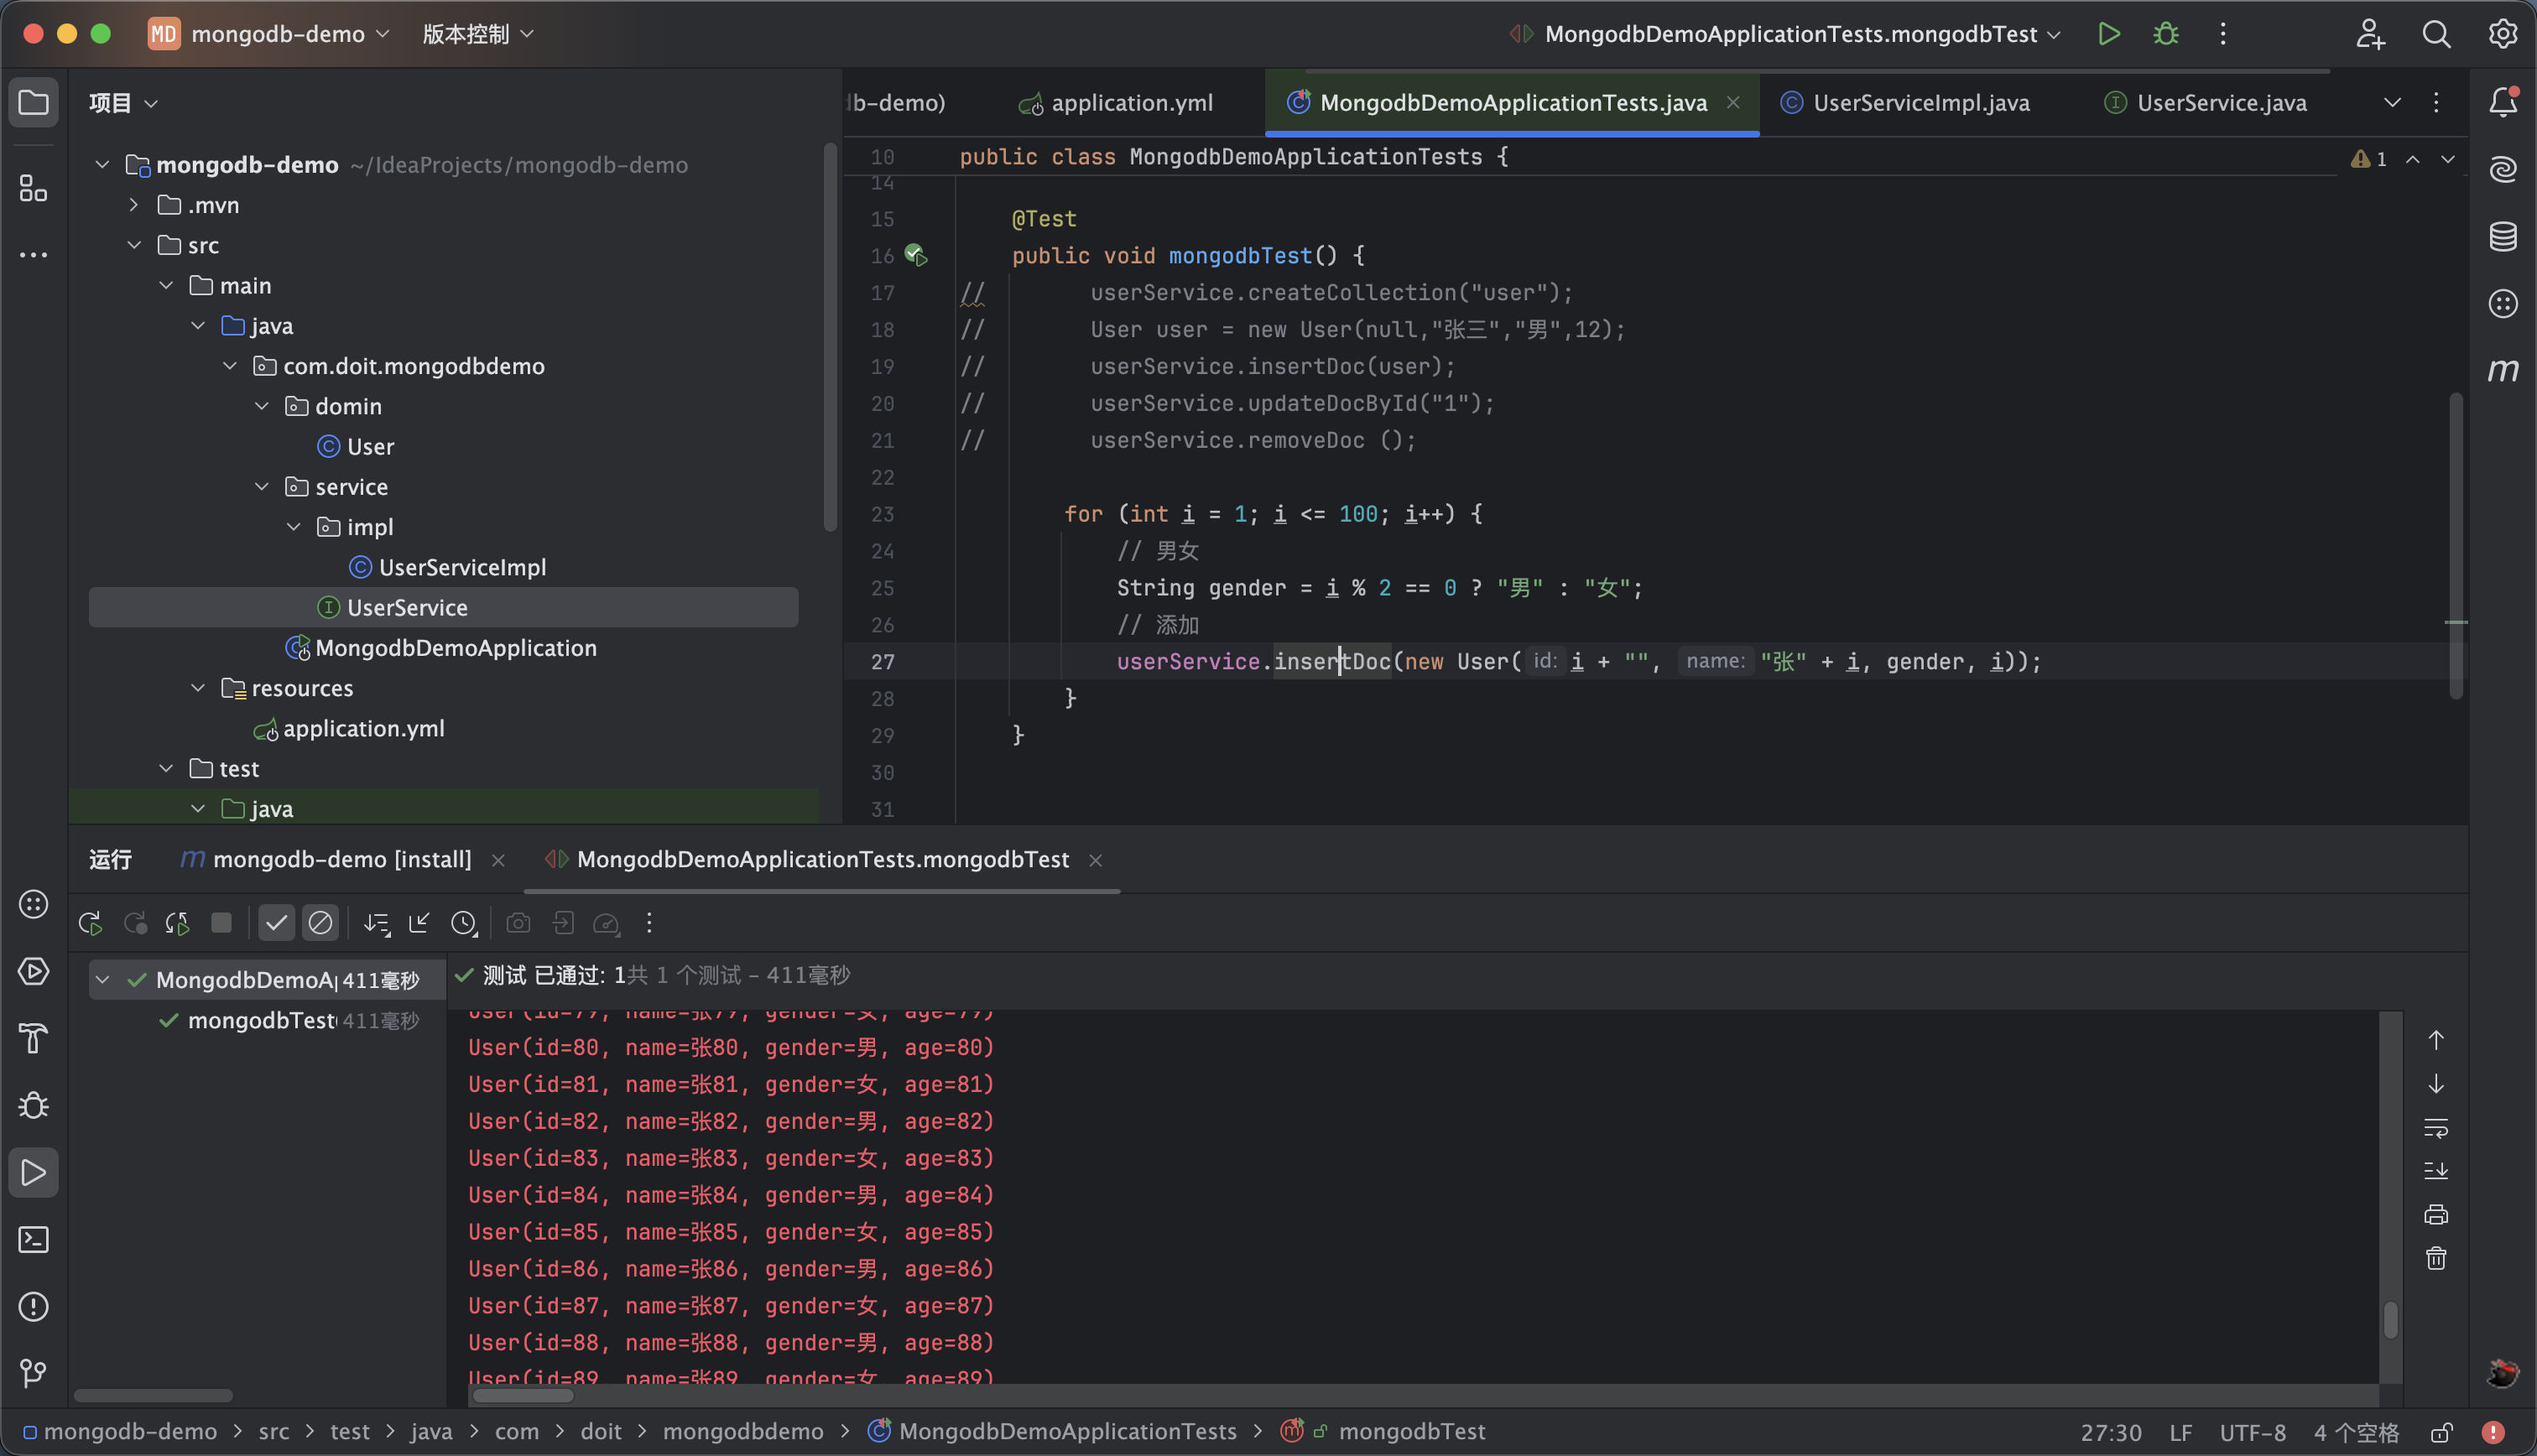Click the Rerun tests icon in run panel

coord(90,923)
